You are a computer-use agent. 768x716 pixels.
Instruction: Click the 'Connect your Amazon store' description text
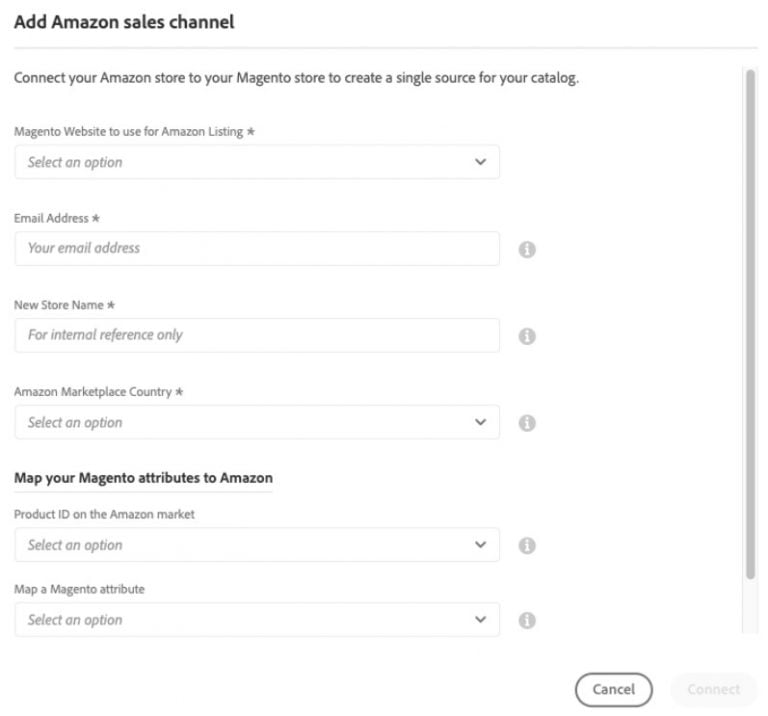[296, 78]
